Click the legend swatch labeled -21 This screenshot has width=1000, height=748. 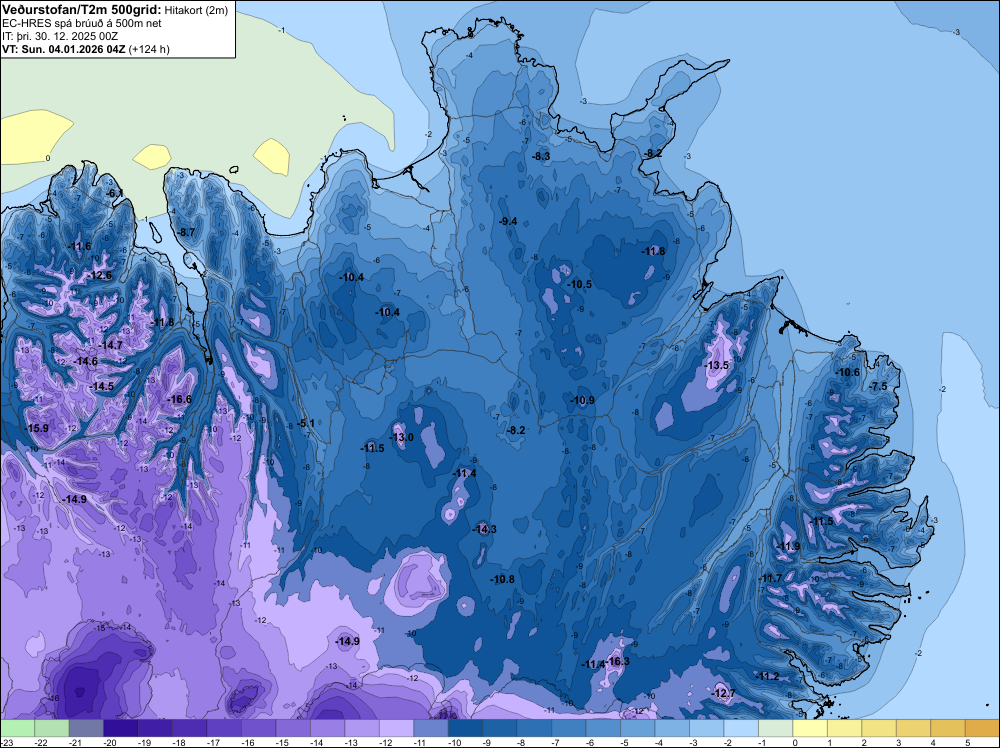[85, 728]
